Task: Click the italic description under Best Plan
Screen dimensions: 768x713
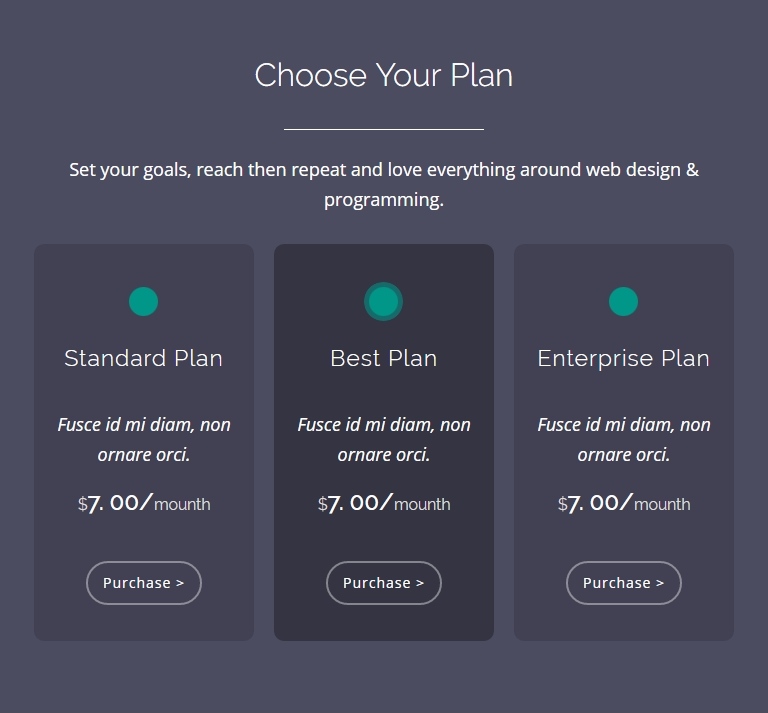Action: 384,439
